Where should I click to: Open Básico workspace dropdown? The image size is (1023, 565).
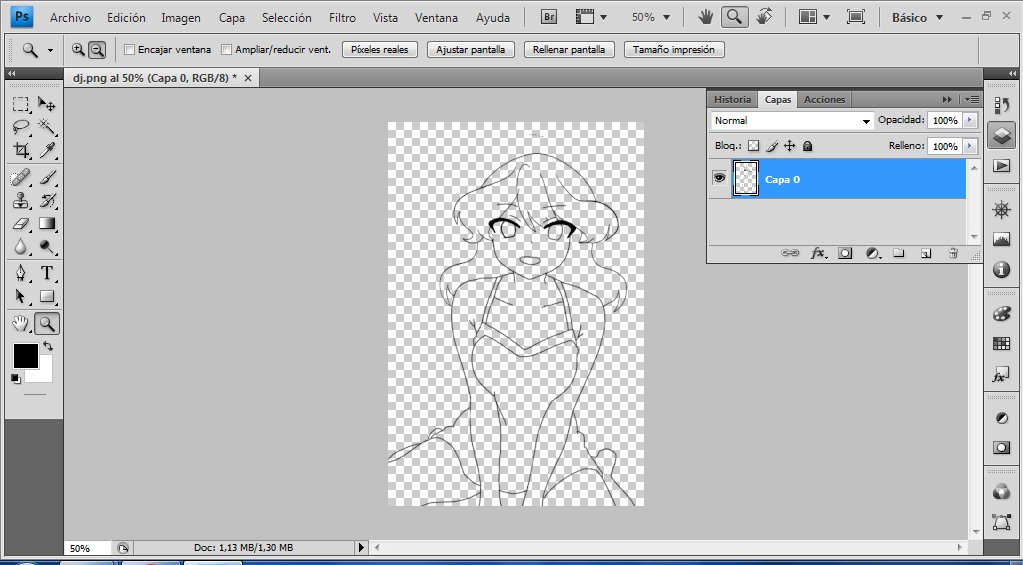pyautogui.click(x=917, y=18)
